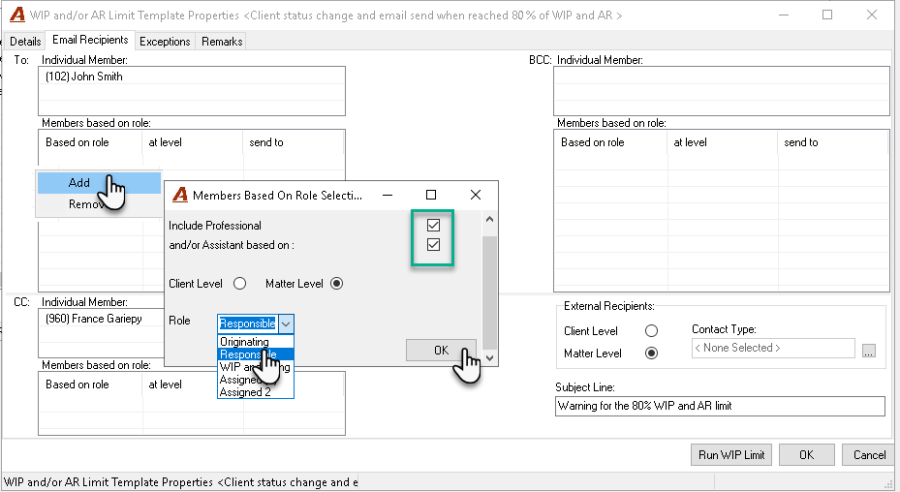Choose Add from the context menu
This screenshot has height=492, width=900.
99,183
